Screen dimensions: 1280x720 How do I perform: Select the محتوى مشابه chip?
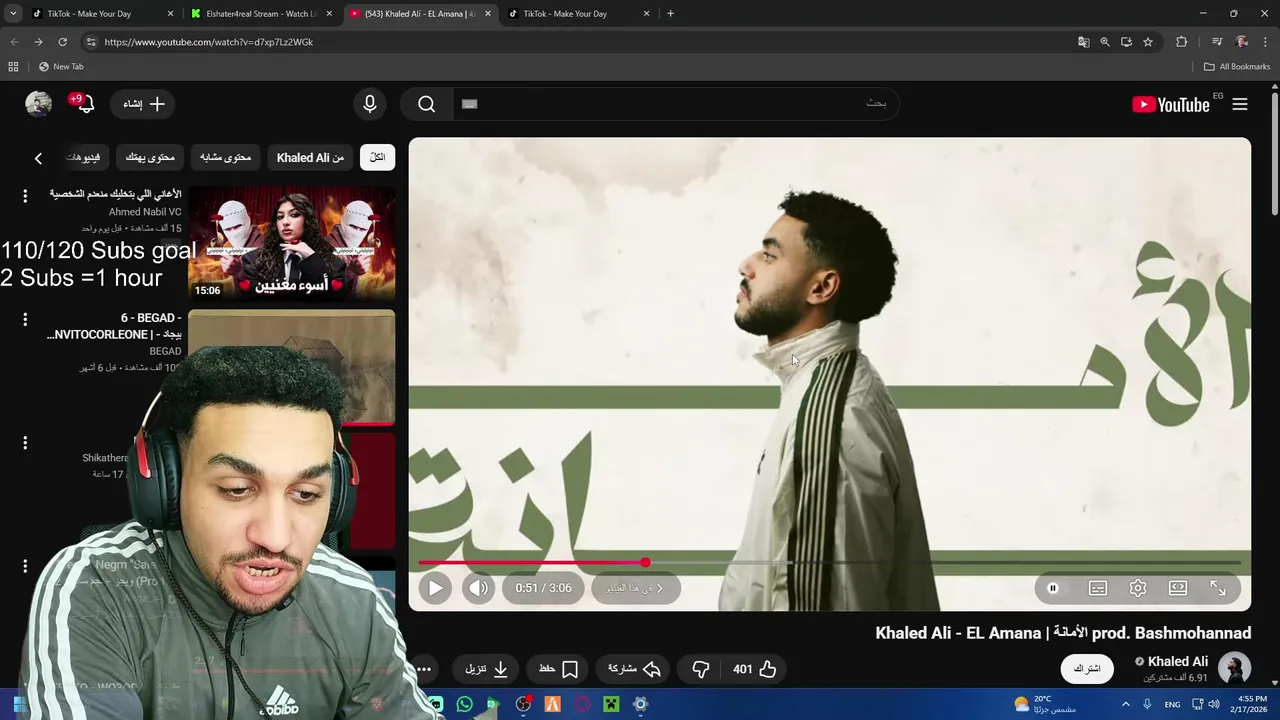225,157
